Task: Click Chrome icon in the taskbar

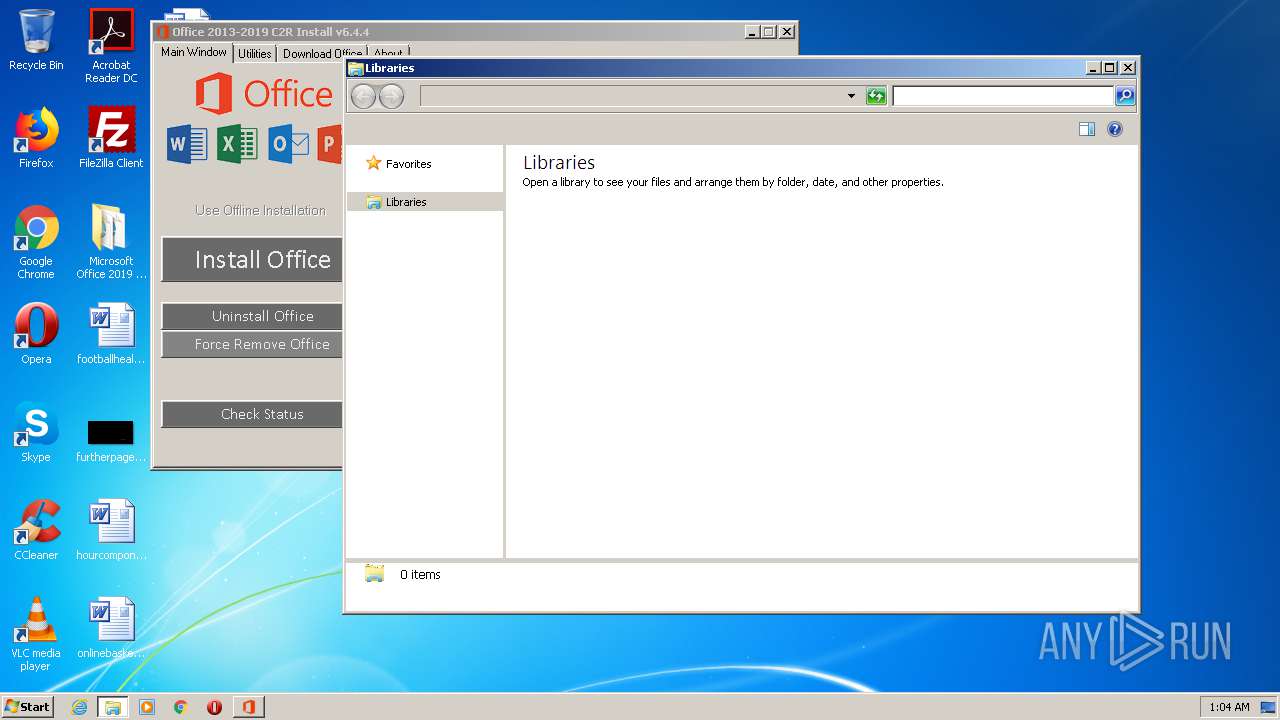Action: point(181,707)
